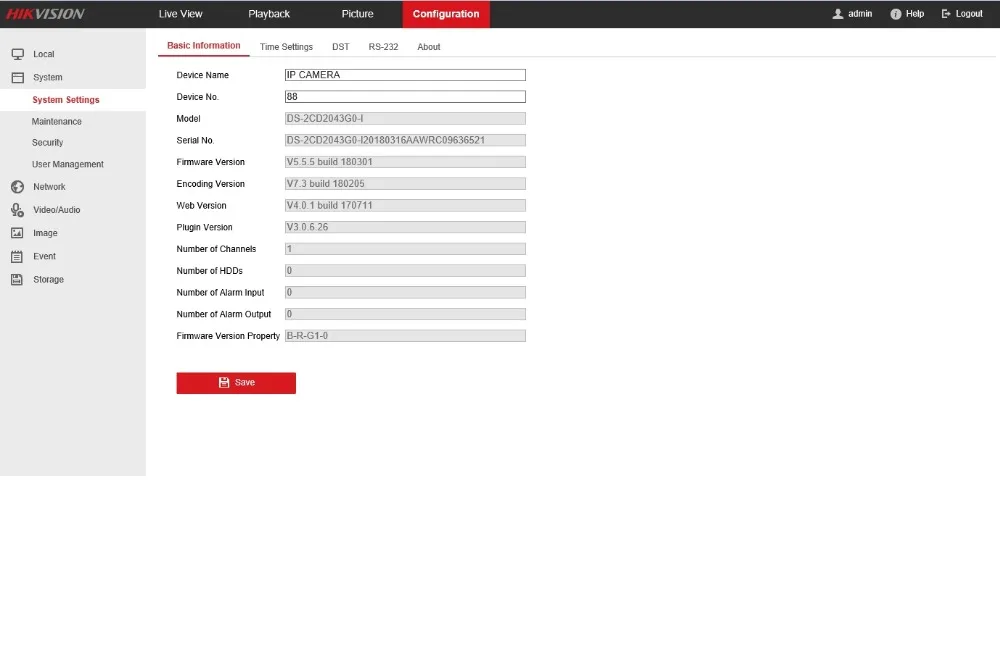Click the Web Version V4.0.1 field

pyautogui.click(x=405, y=205)
